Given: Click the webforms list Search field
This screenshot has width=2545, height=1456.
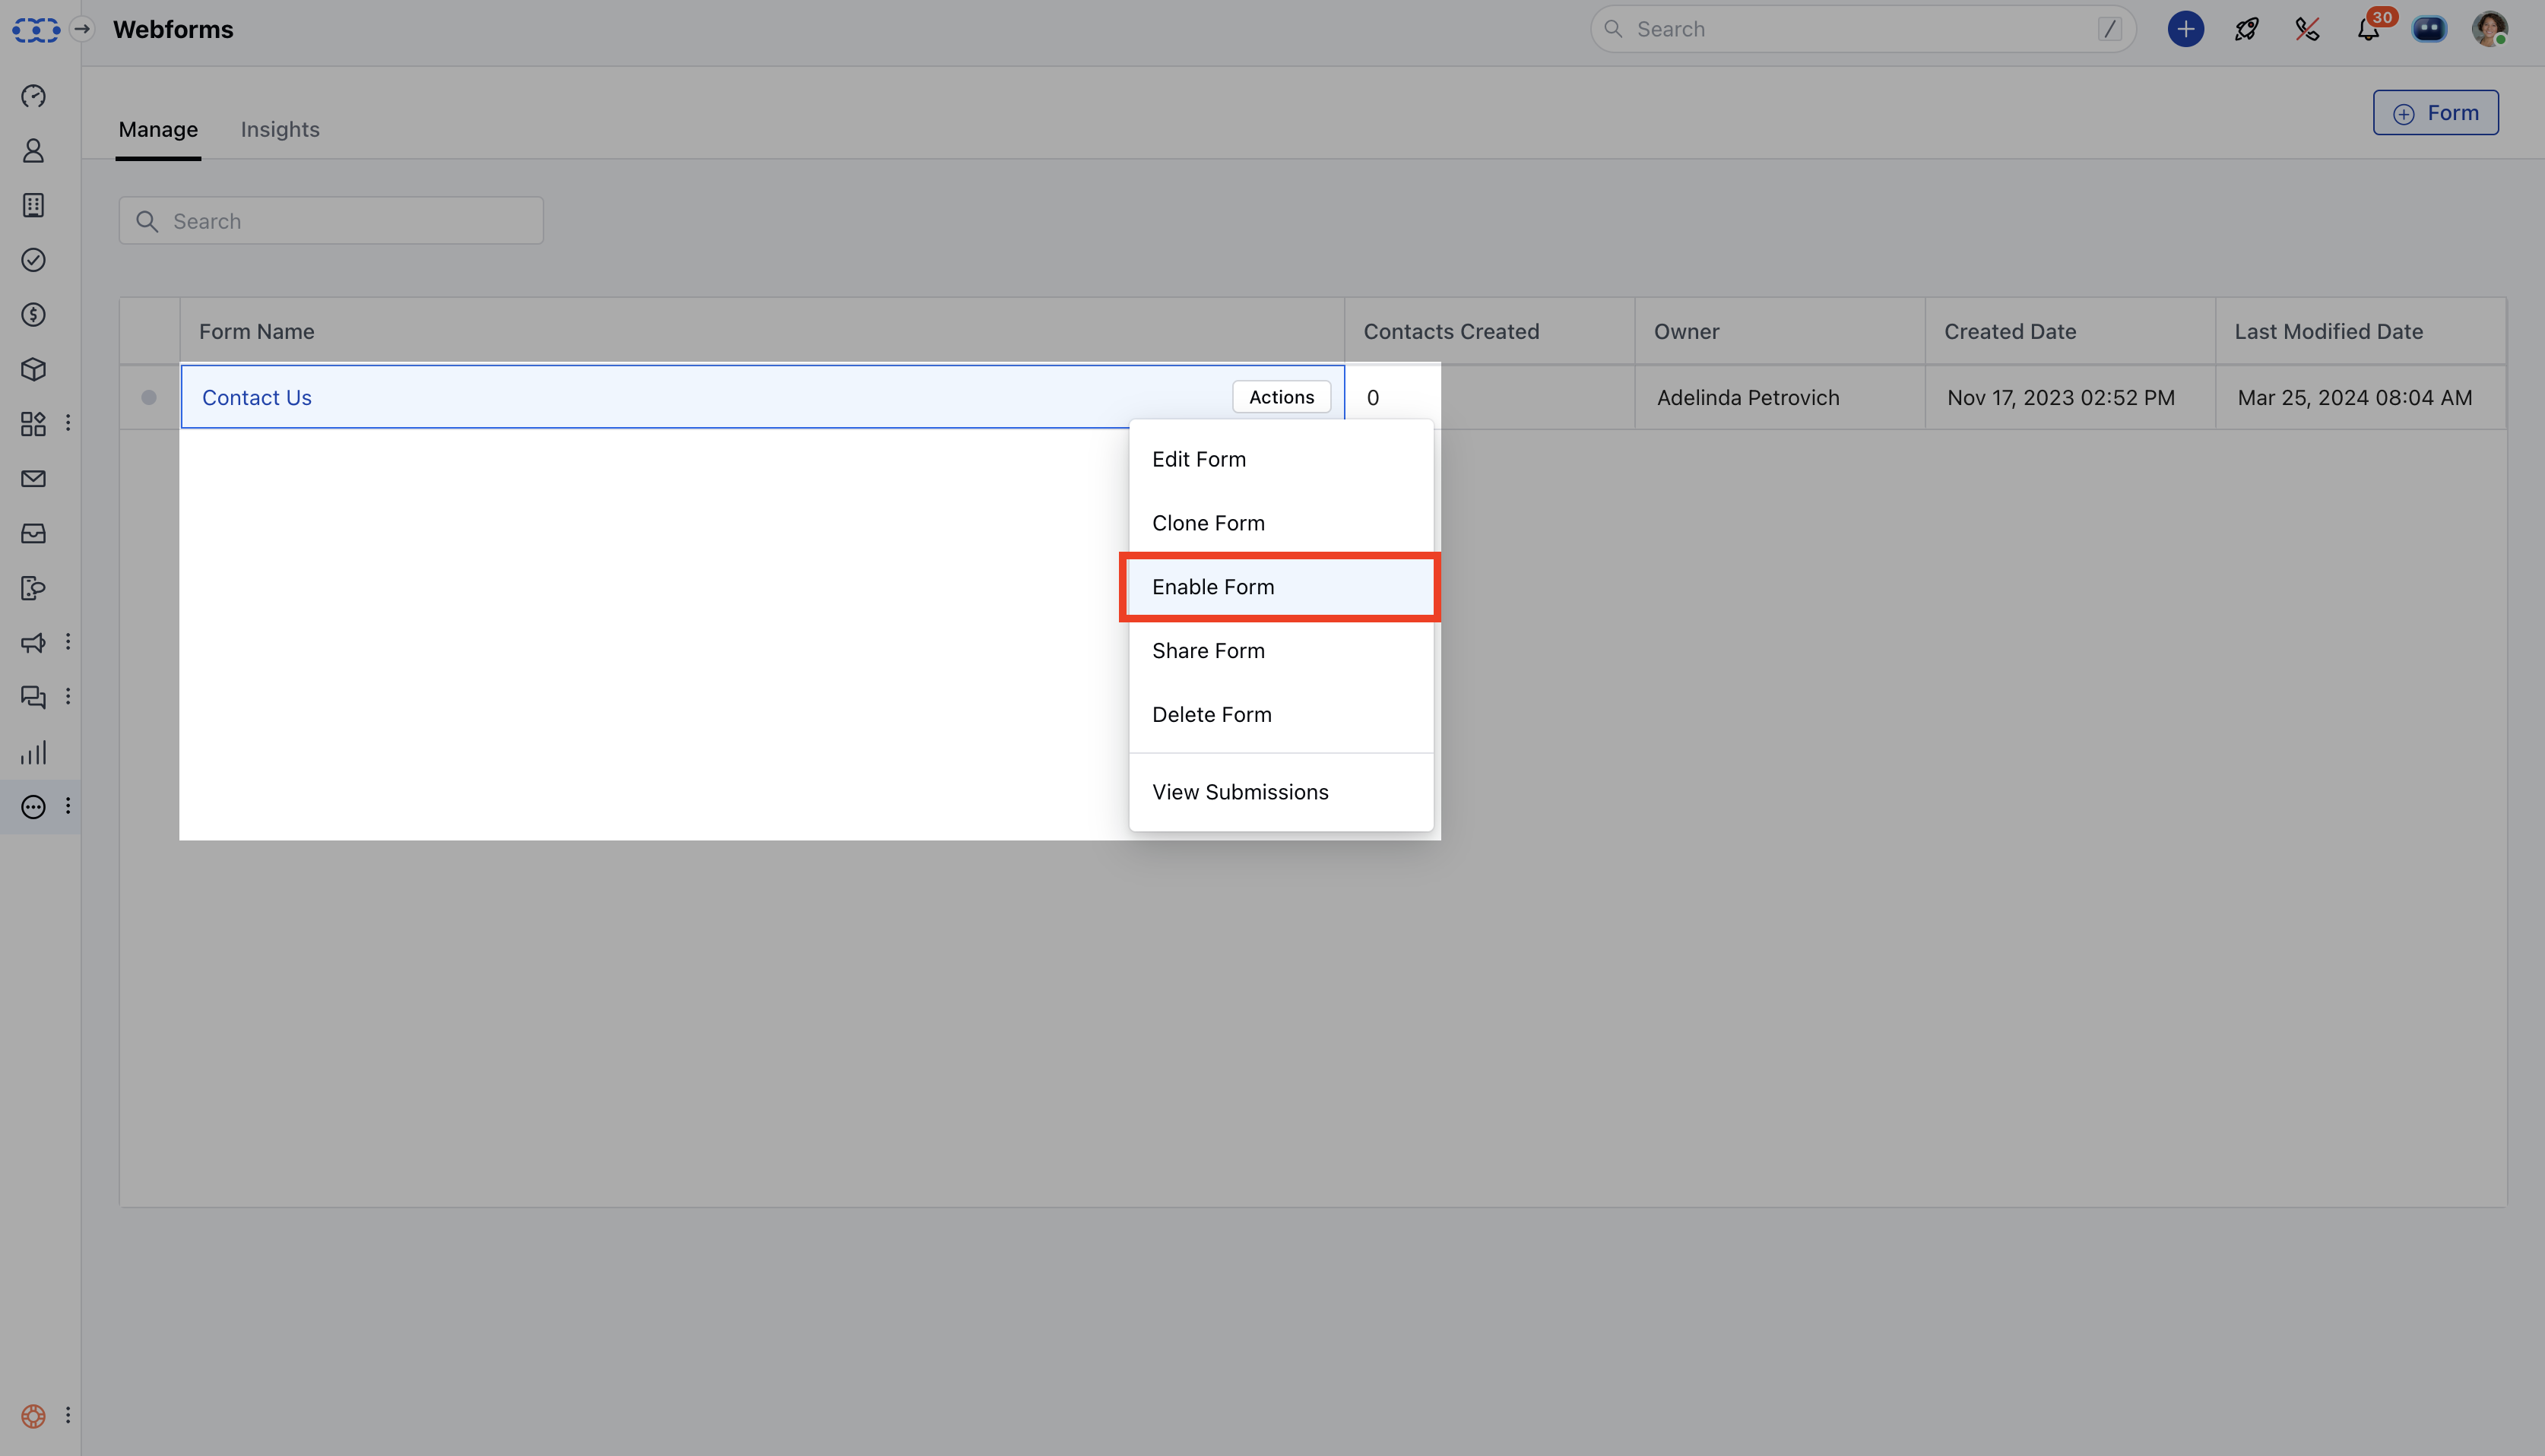Looking at the screenshot, I should tap(331, 221).
